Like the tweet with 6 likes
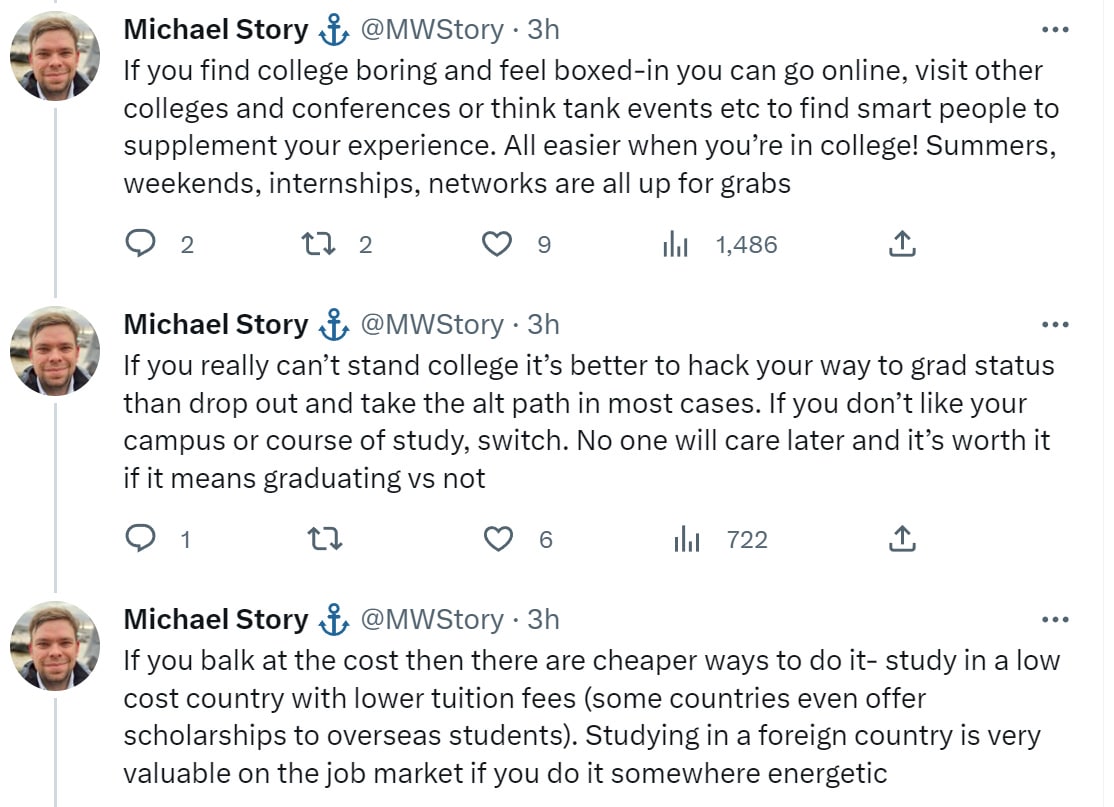 (x=498, y=540)
